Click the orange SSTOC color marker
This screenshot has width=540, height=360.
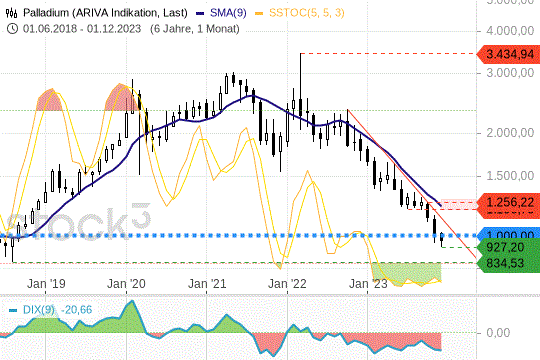[x=259, y=13]
